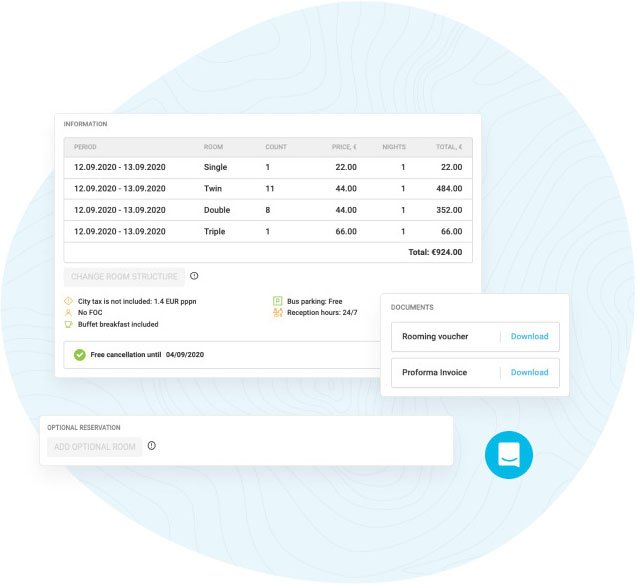Download the Rooming voucher
This screenshot has width=637, height=585.
tap(529, 336)
